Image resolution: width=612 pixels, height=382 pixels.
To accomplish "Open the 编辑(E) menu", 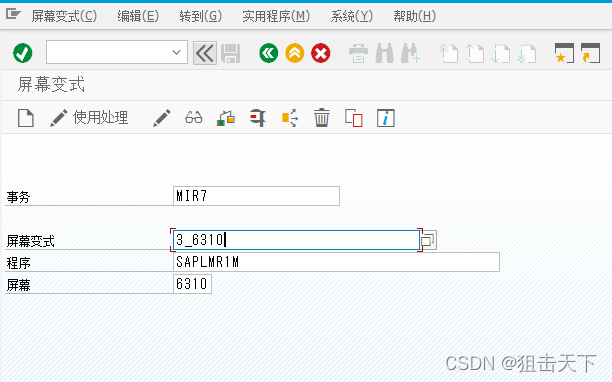I will click(x=138, y=16).
